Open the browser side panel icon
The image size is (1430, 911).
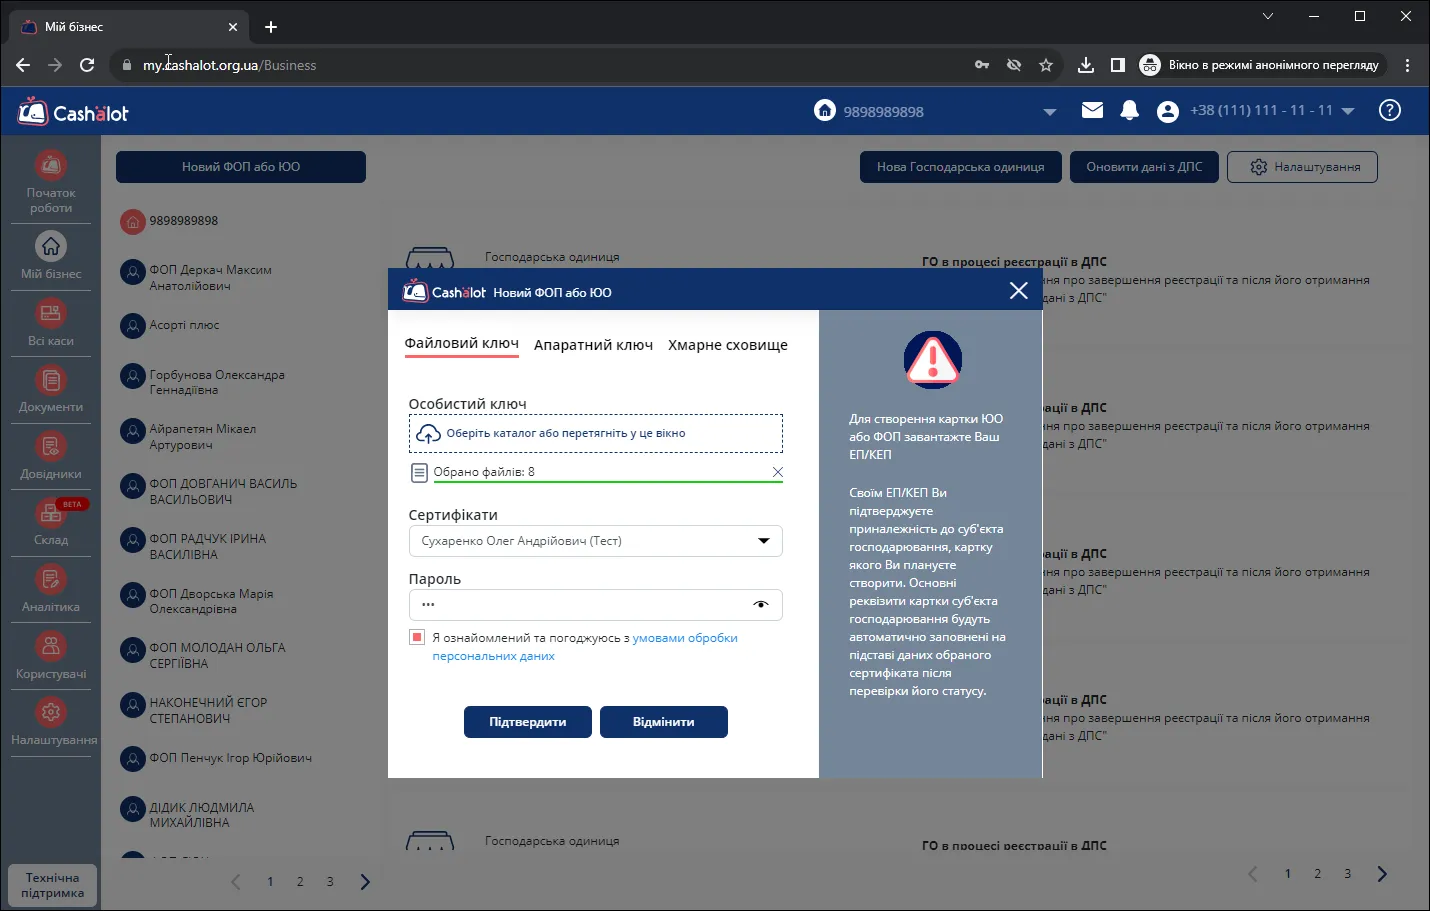(x=1118, y=65)
